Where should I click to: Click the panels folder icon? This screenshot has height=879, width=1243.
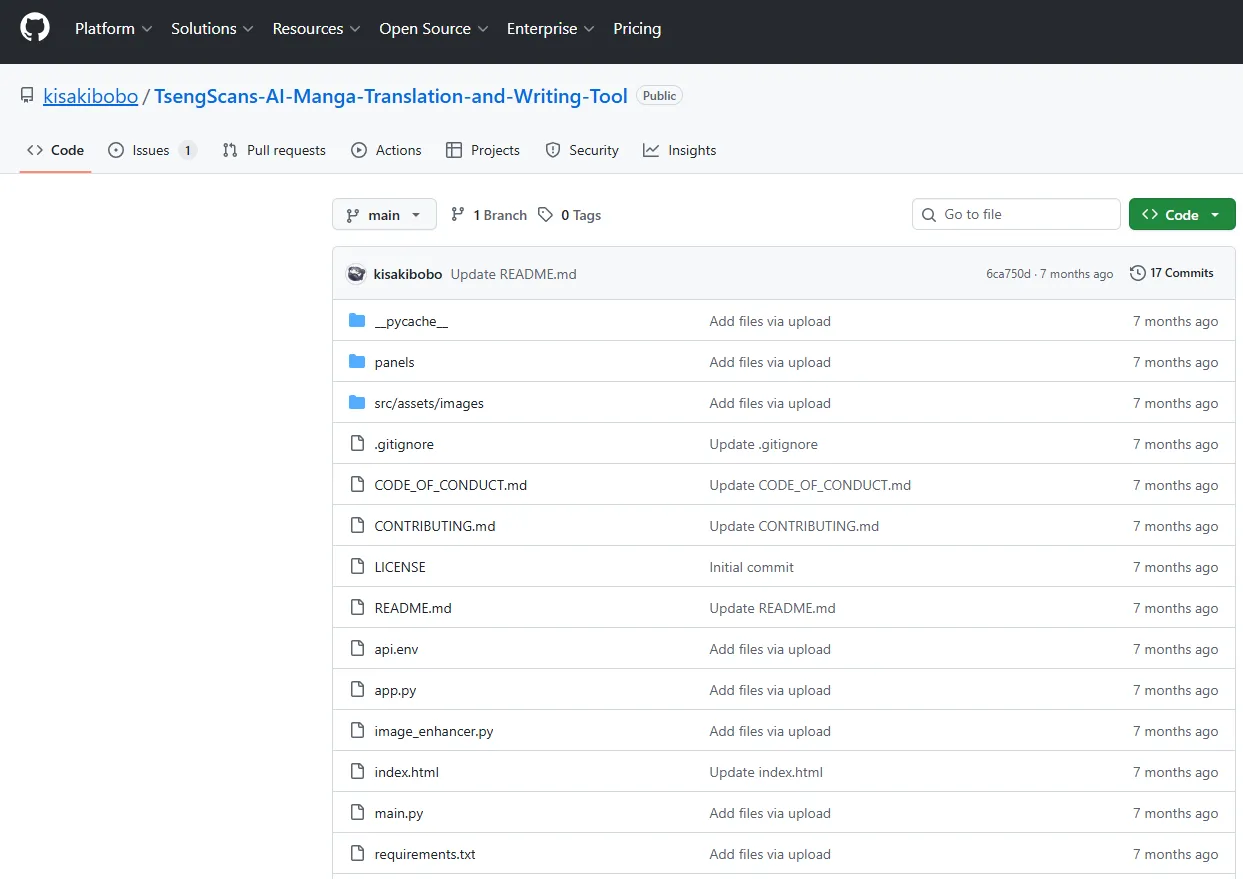[357, 362]
